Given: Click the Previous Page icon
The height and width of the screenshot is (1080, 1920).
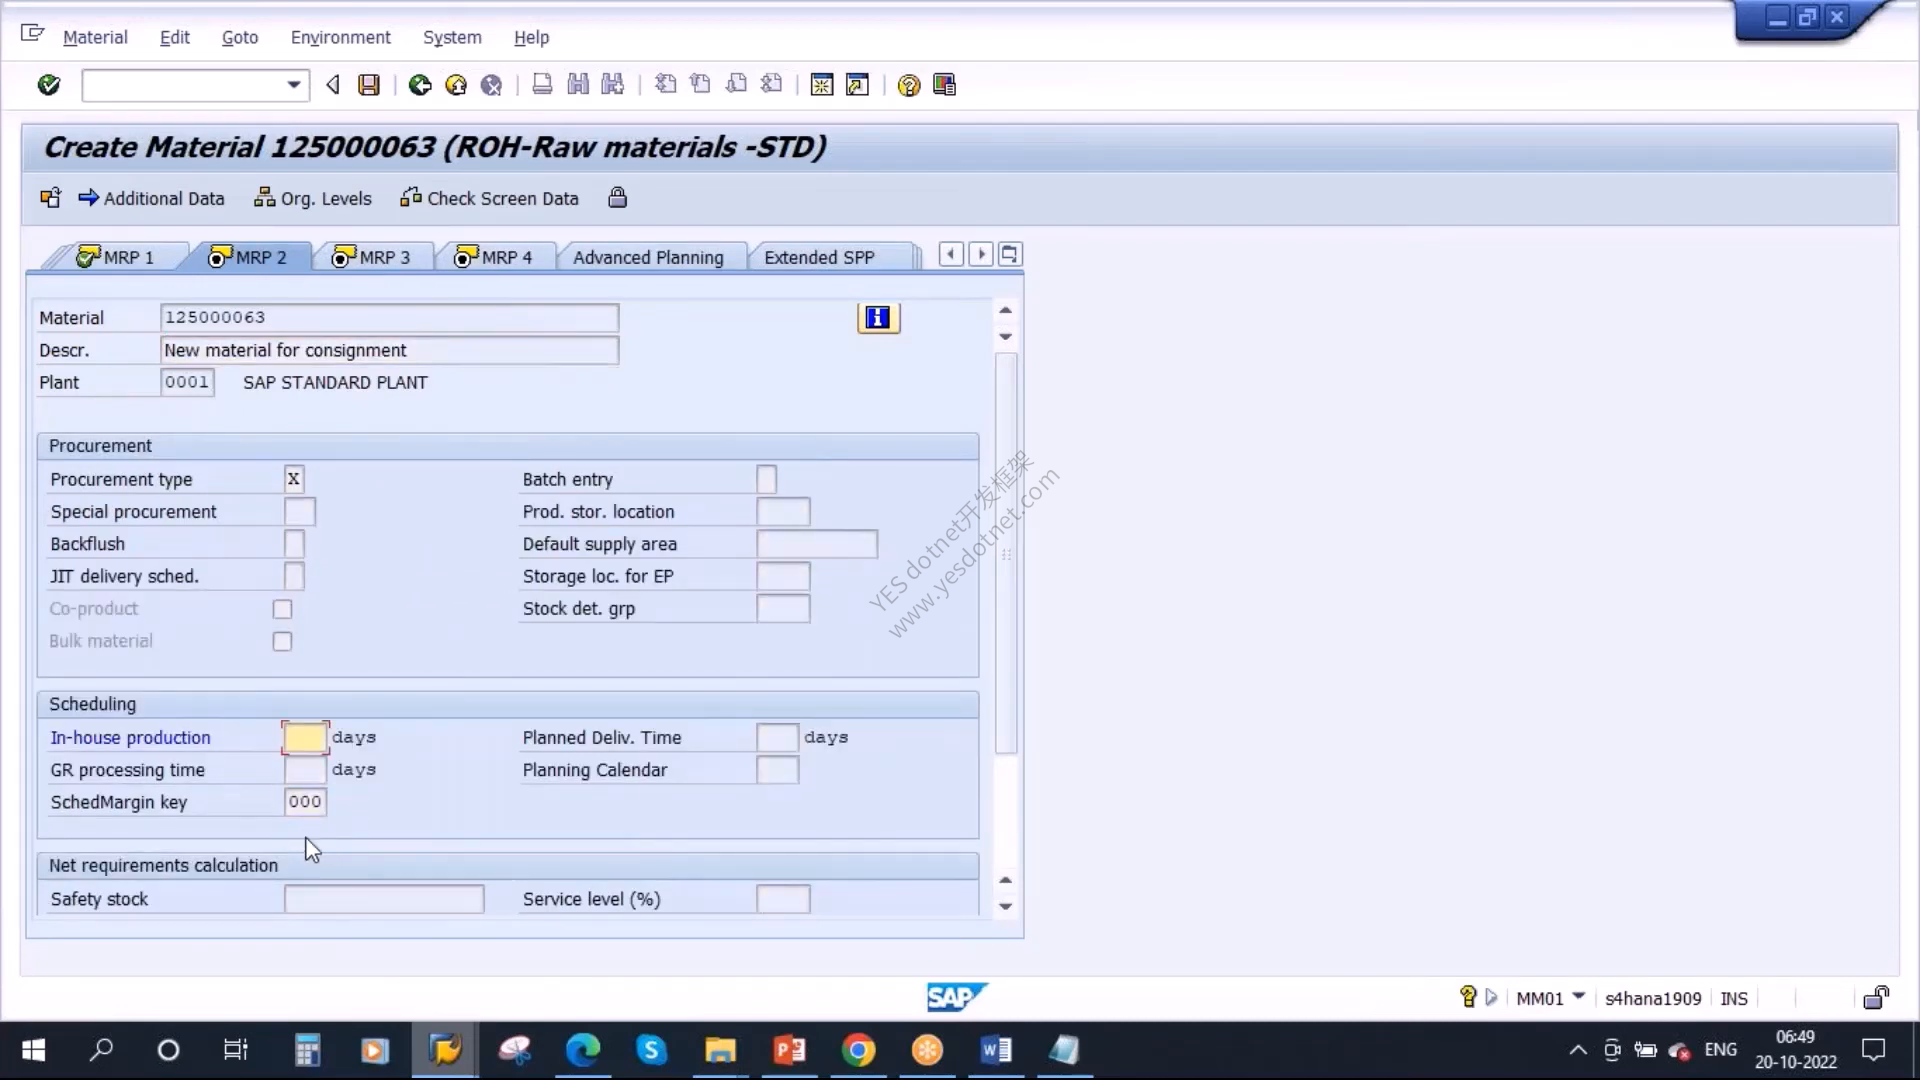Looking at the screenshot, I should pos(700,85).
